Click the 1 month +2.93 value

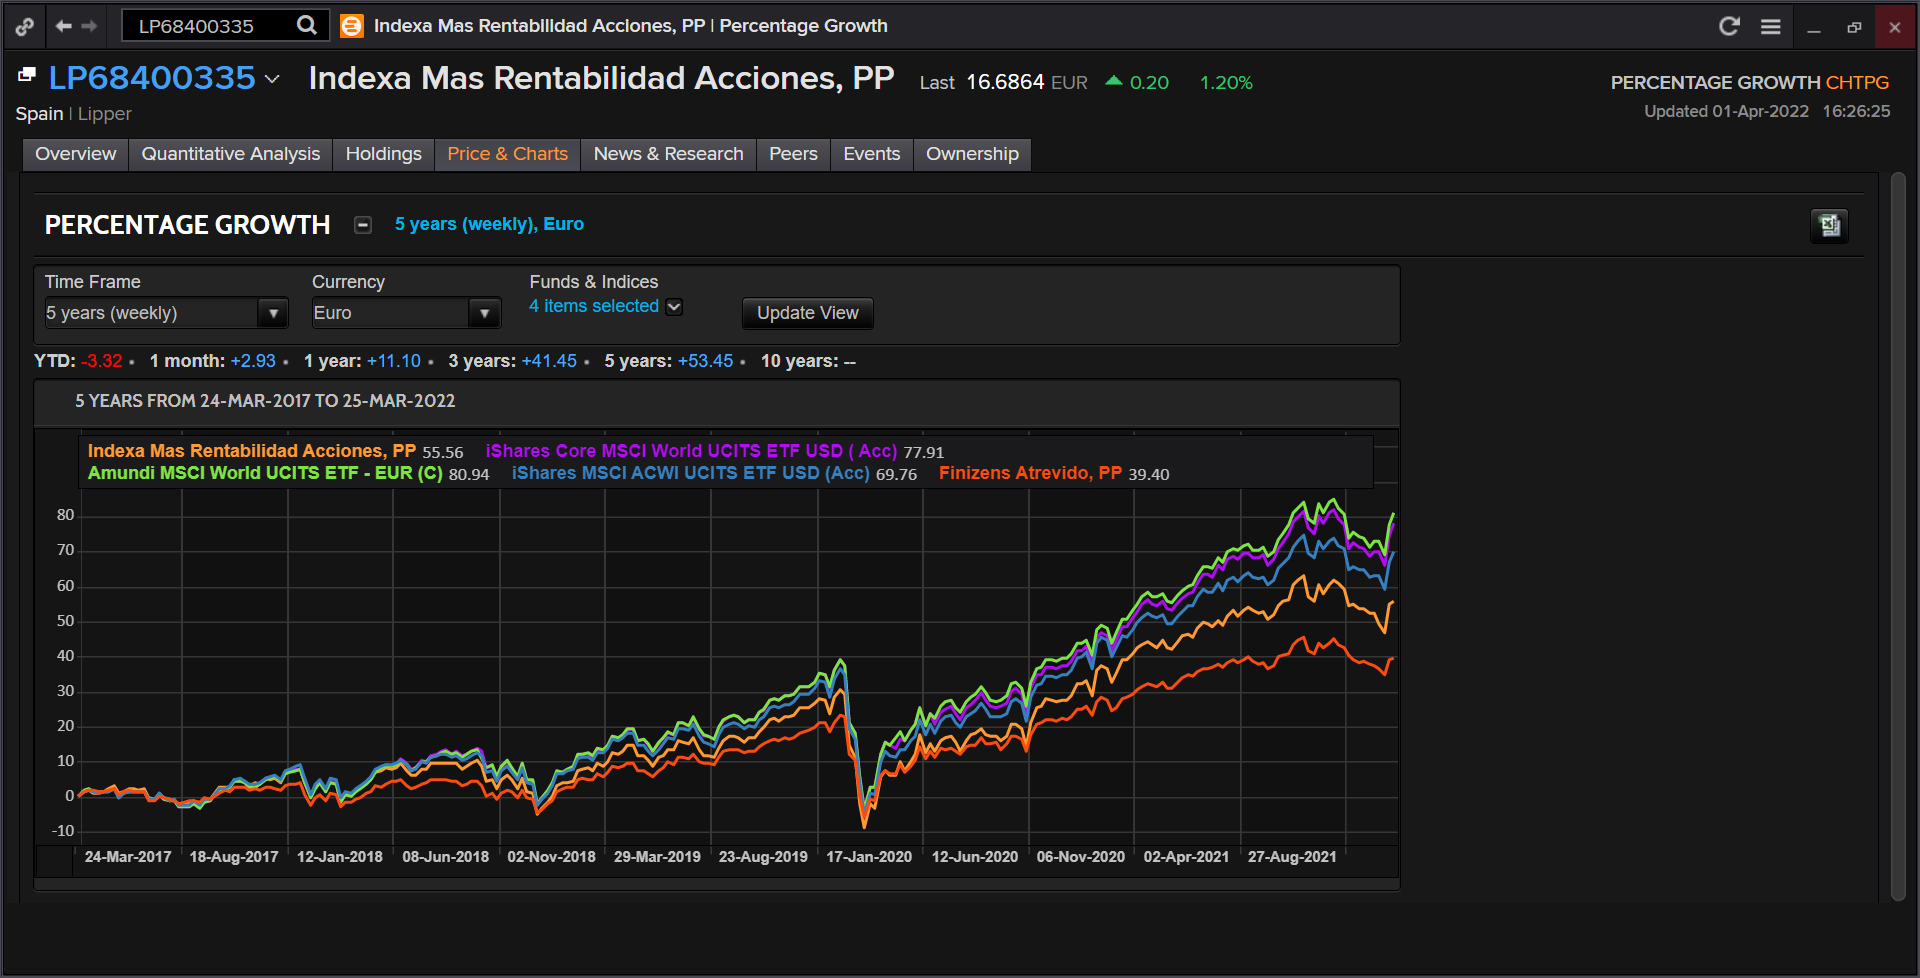click(253, 361)
